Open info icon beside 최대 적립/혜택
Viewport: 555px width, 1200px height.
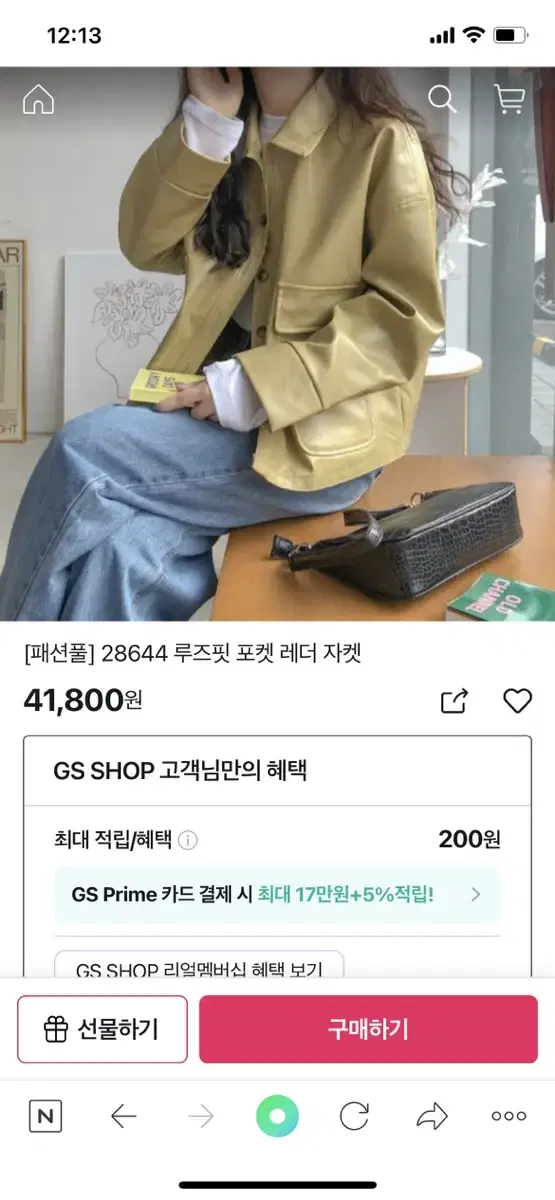(188, 840)
